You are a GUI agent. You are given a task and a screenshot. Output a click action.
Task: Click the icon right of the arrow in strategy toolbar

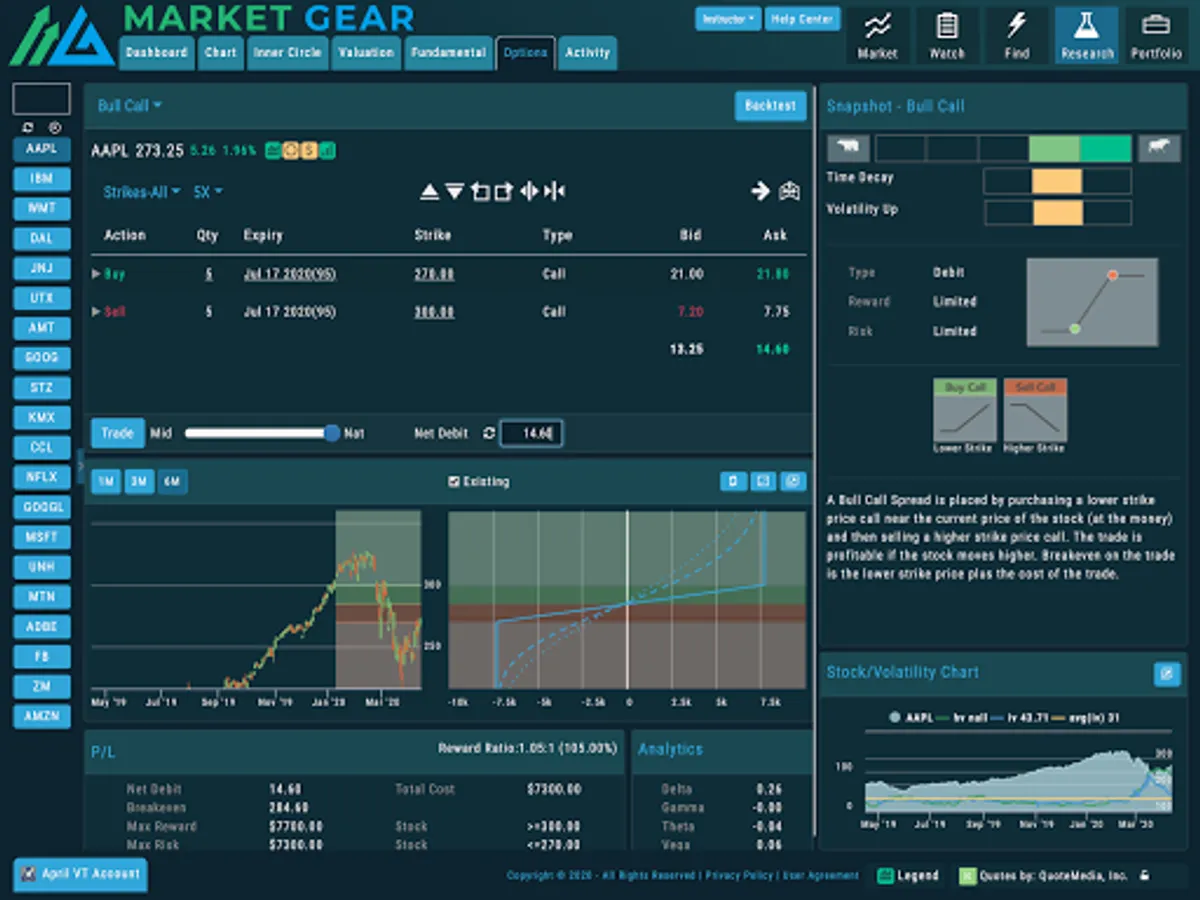pyautogui.click(x=790, y=191)
